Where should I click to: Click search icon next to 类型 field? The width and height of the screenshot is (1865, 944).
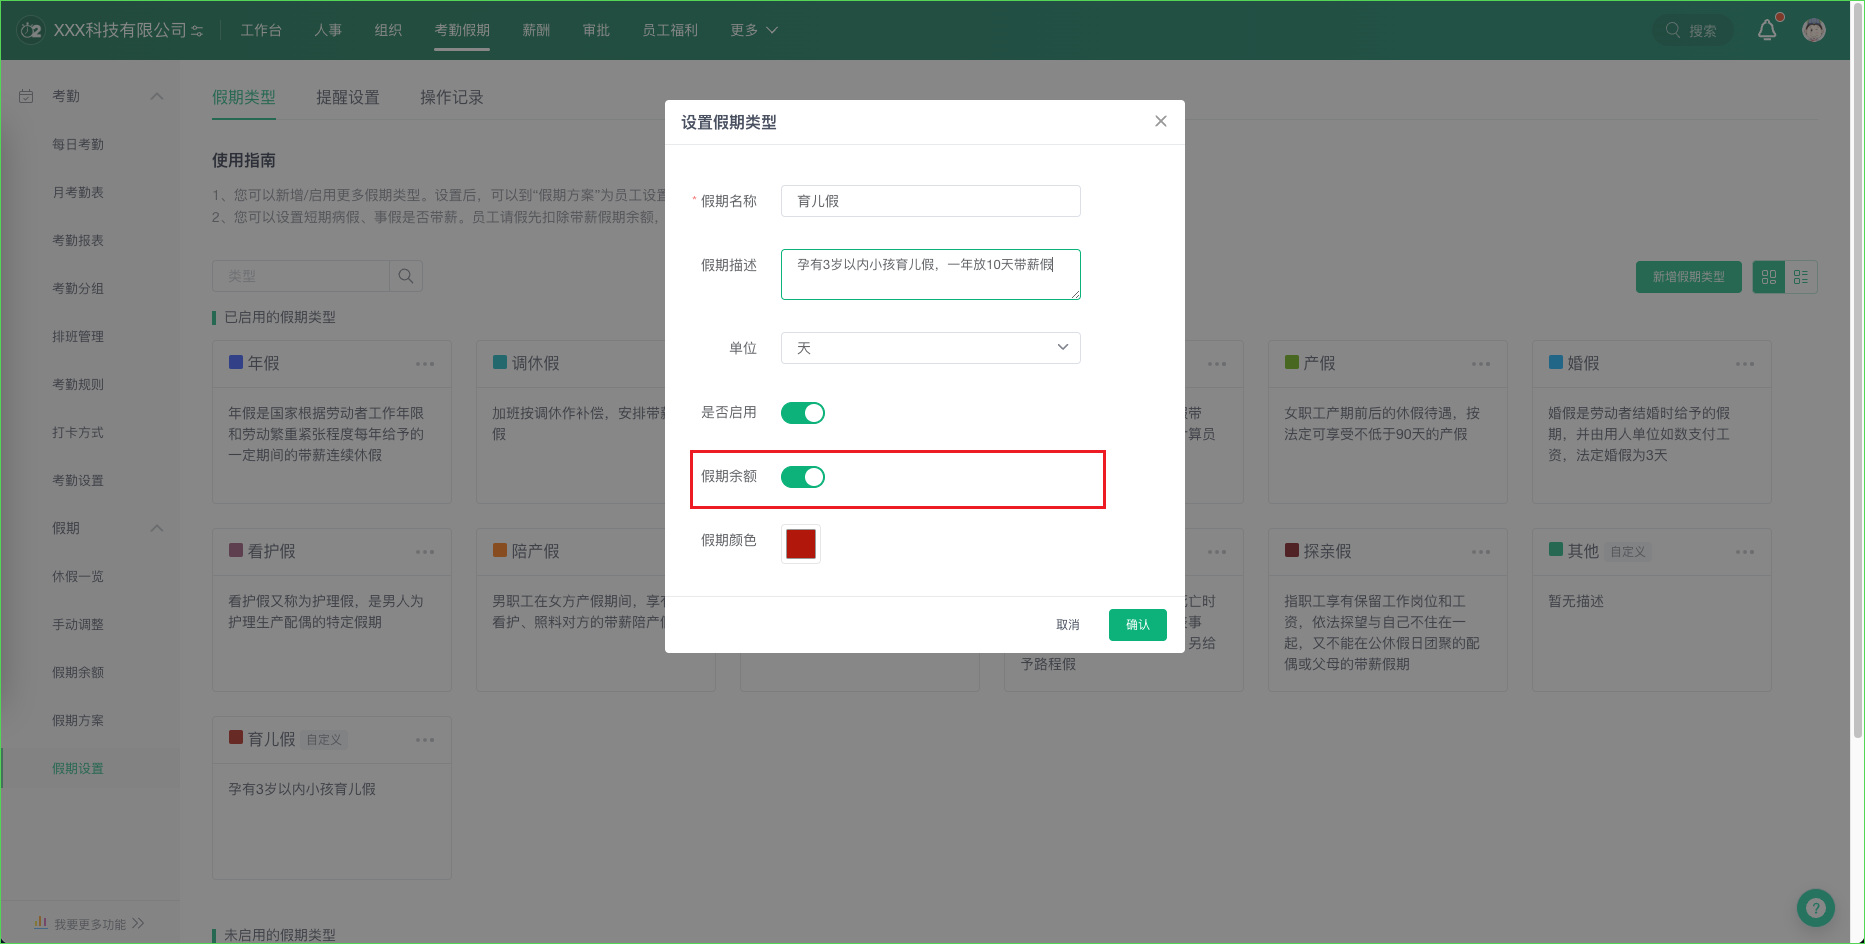click(406, 276)
